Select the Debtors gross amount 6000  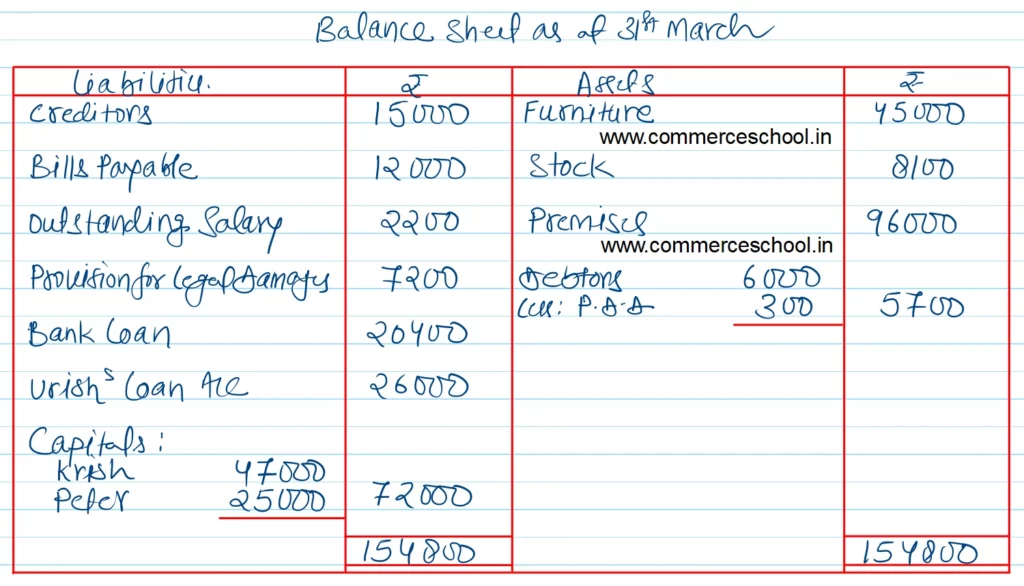point(782,277)
